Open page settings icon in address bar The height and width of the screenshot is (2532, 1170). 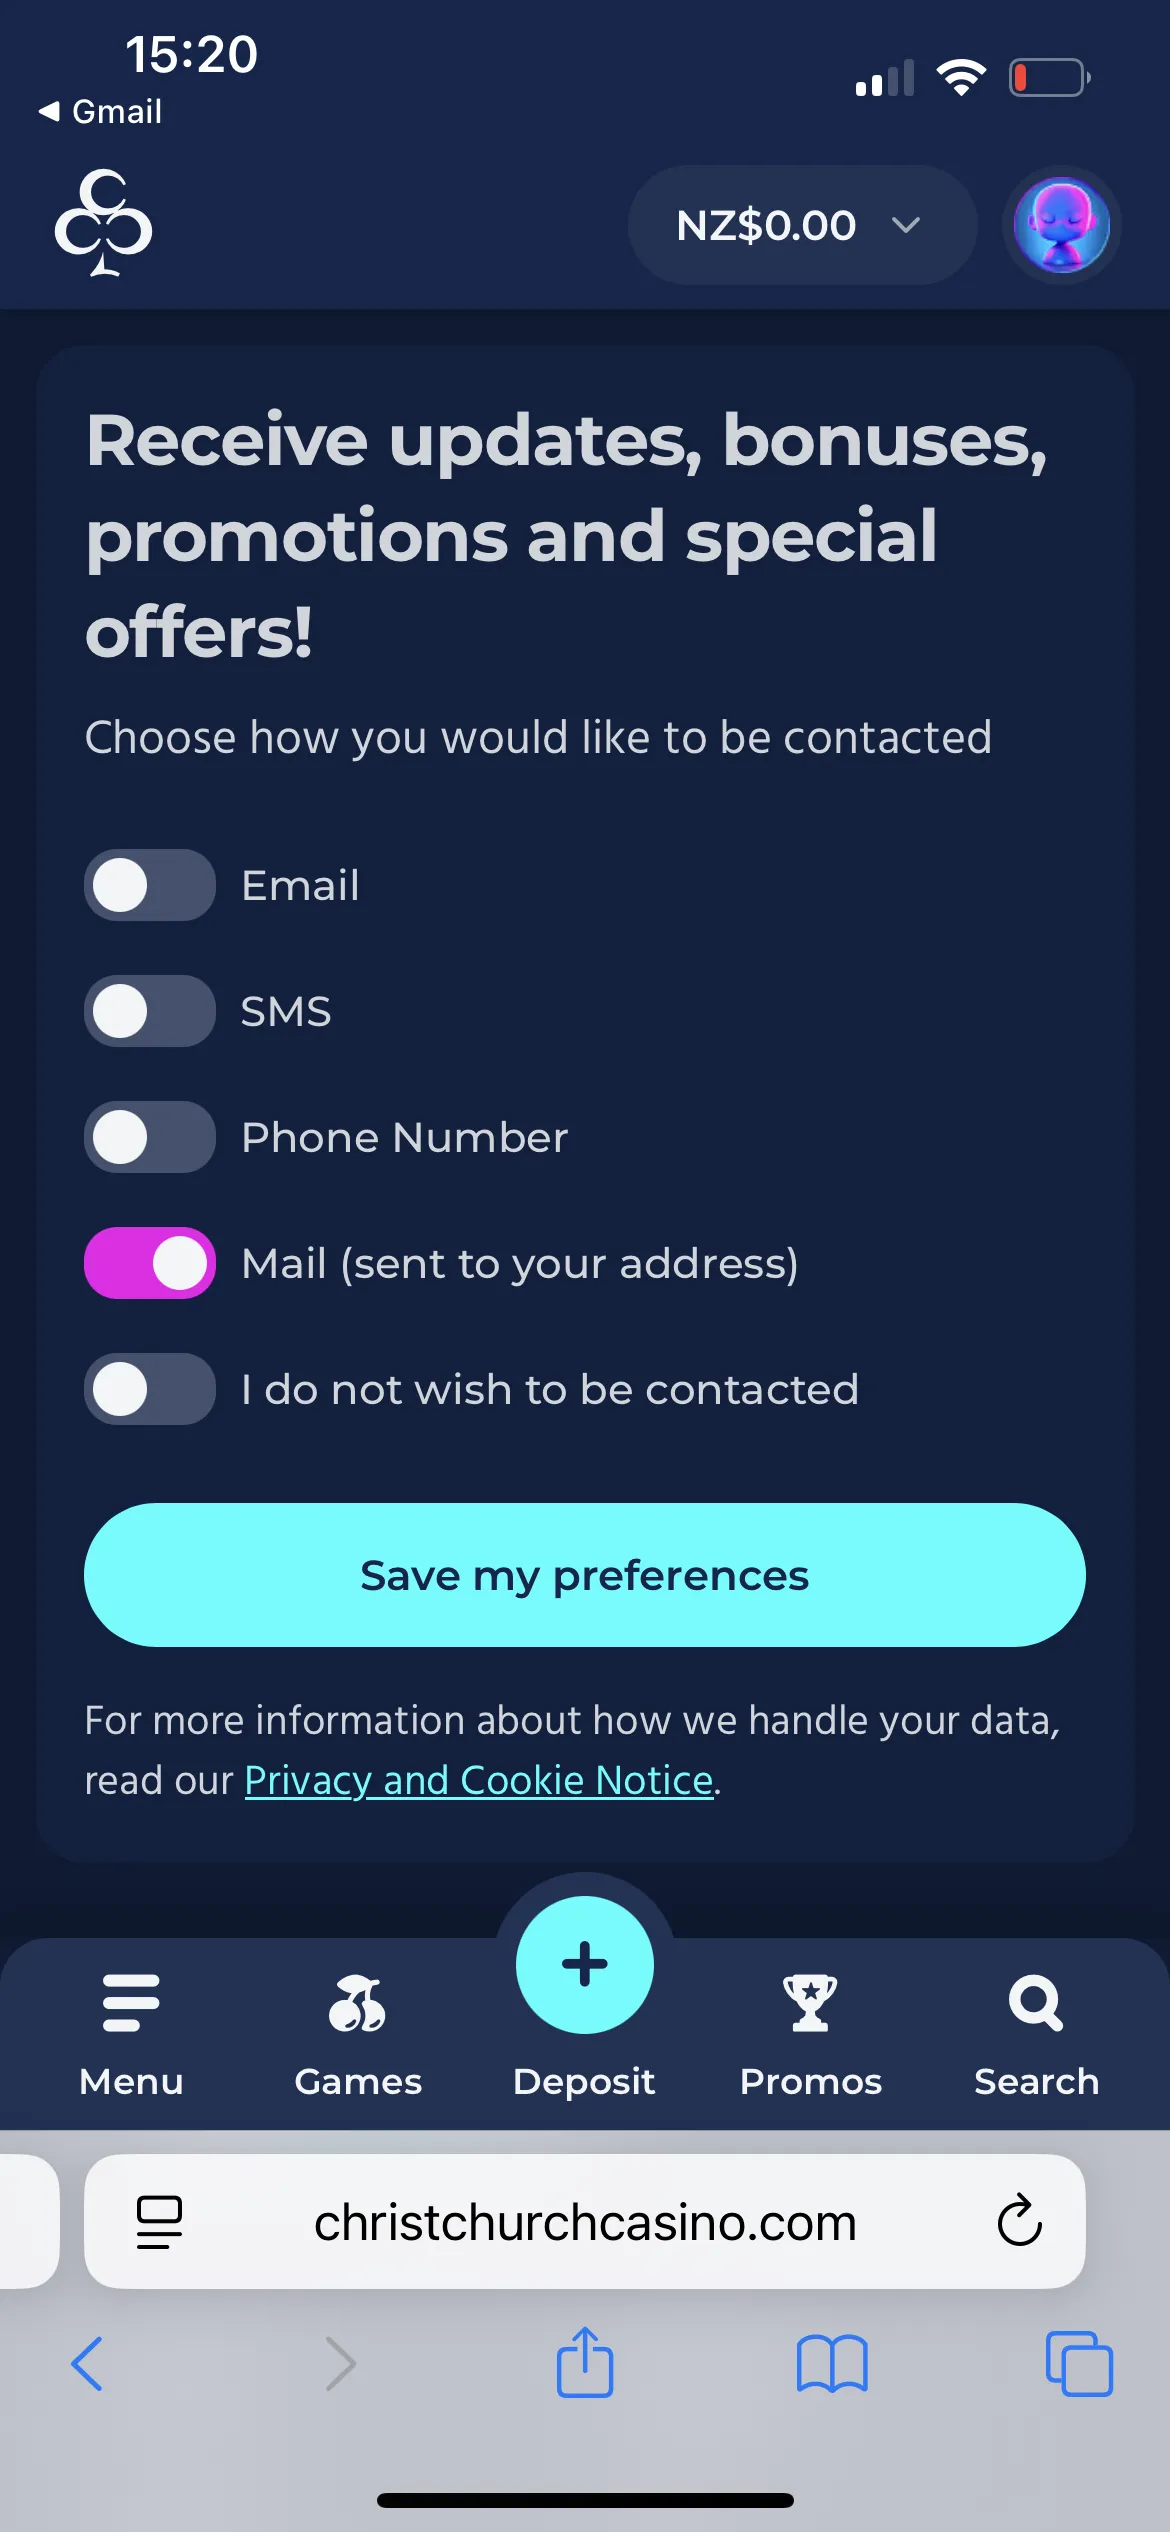[x=159, y=2222]
